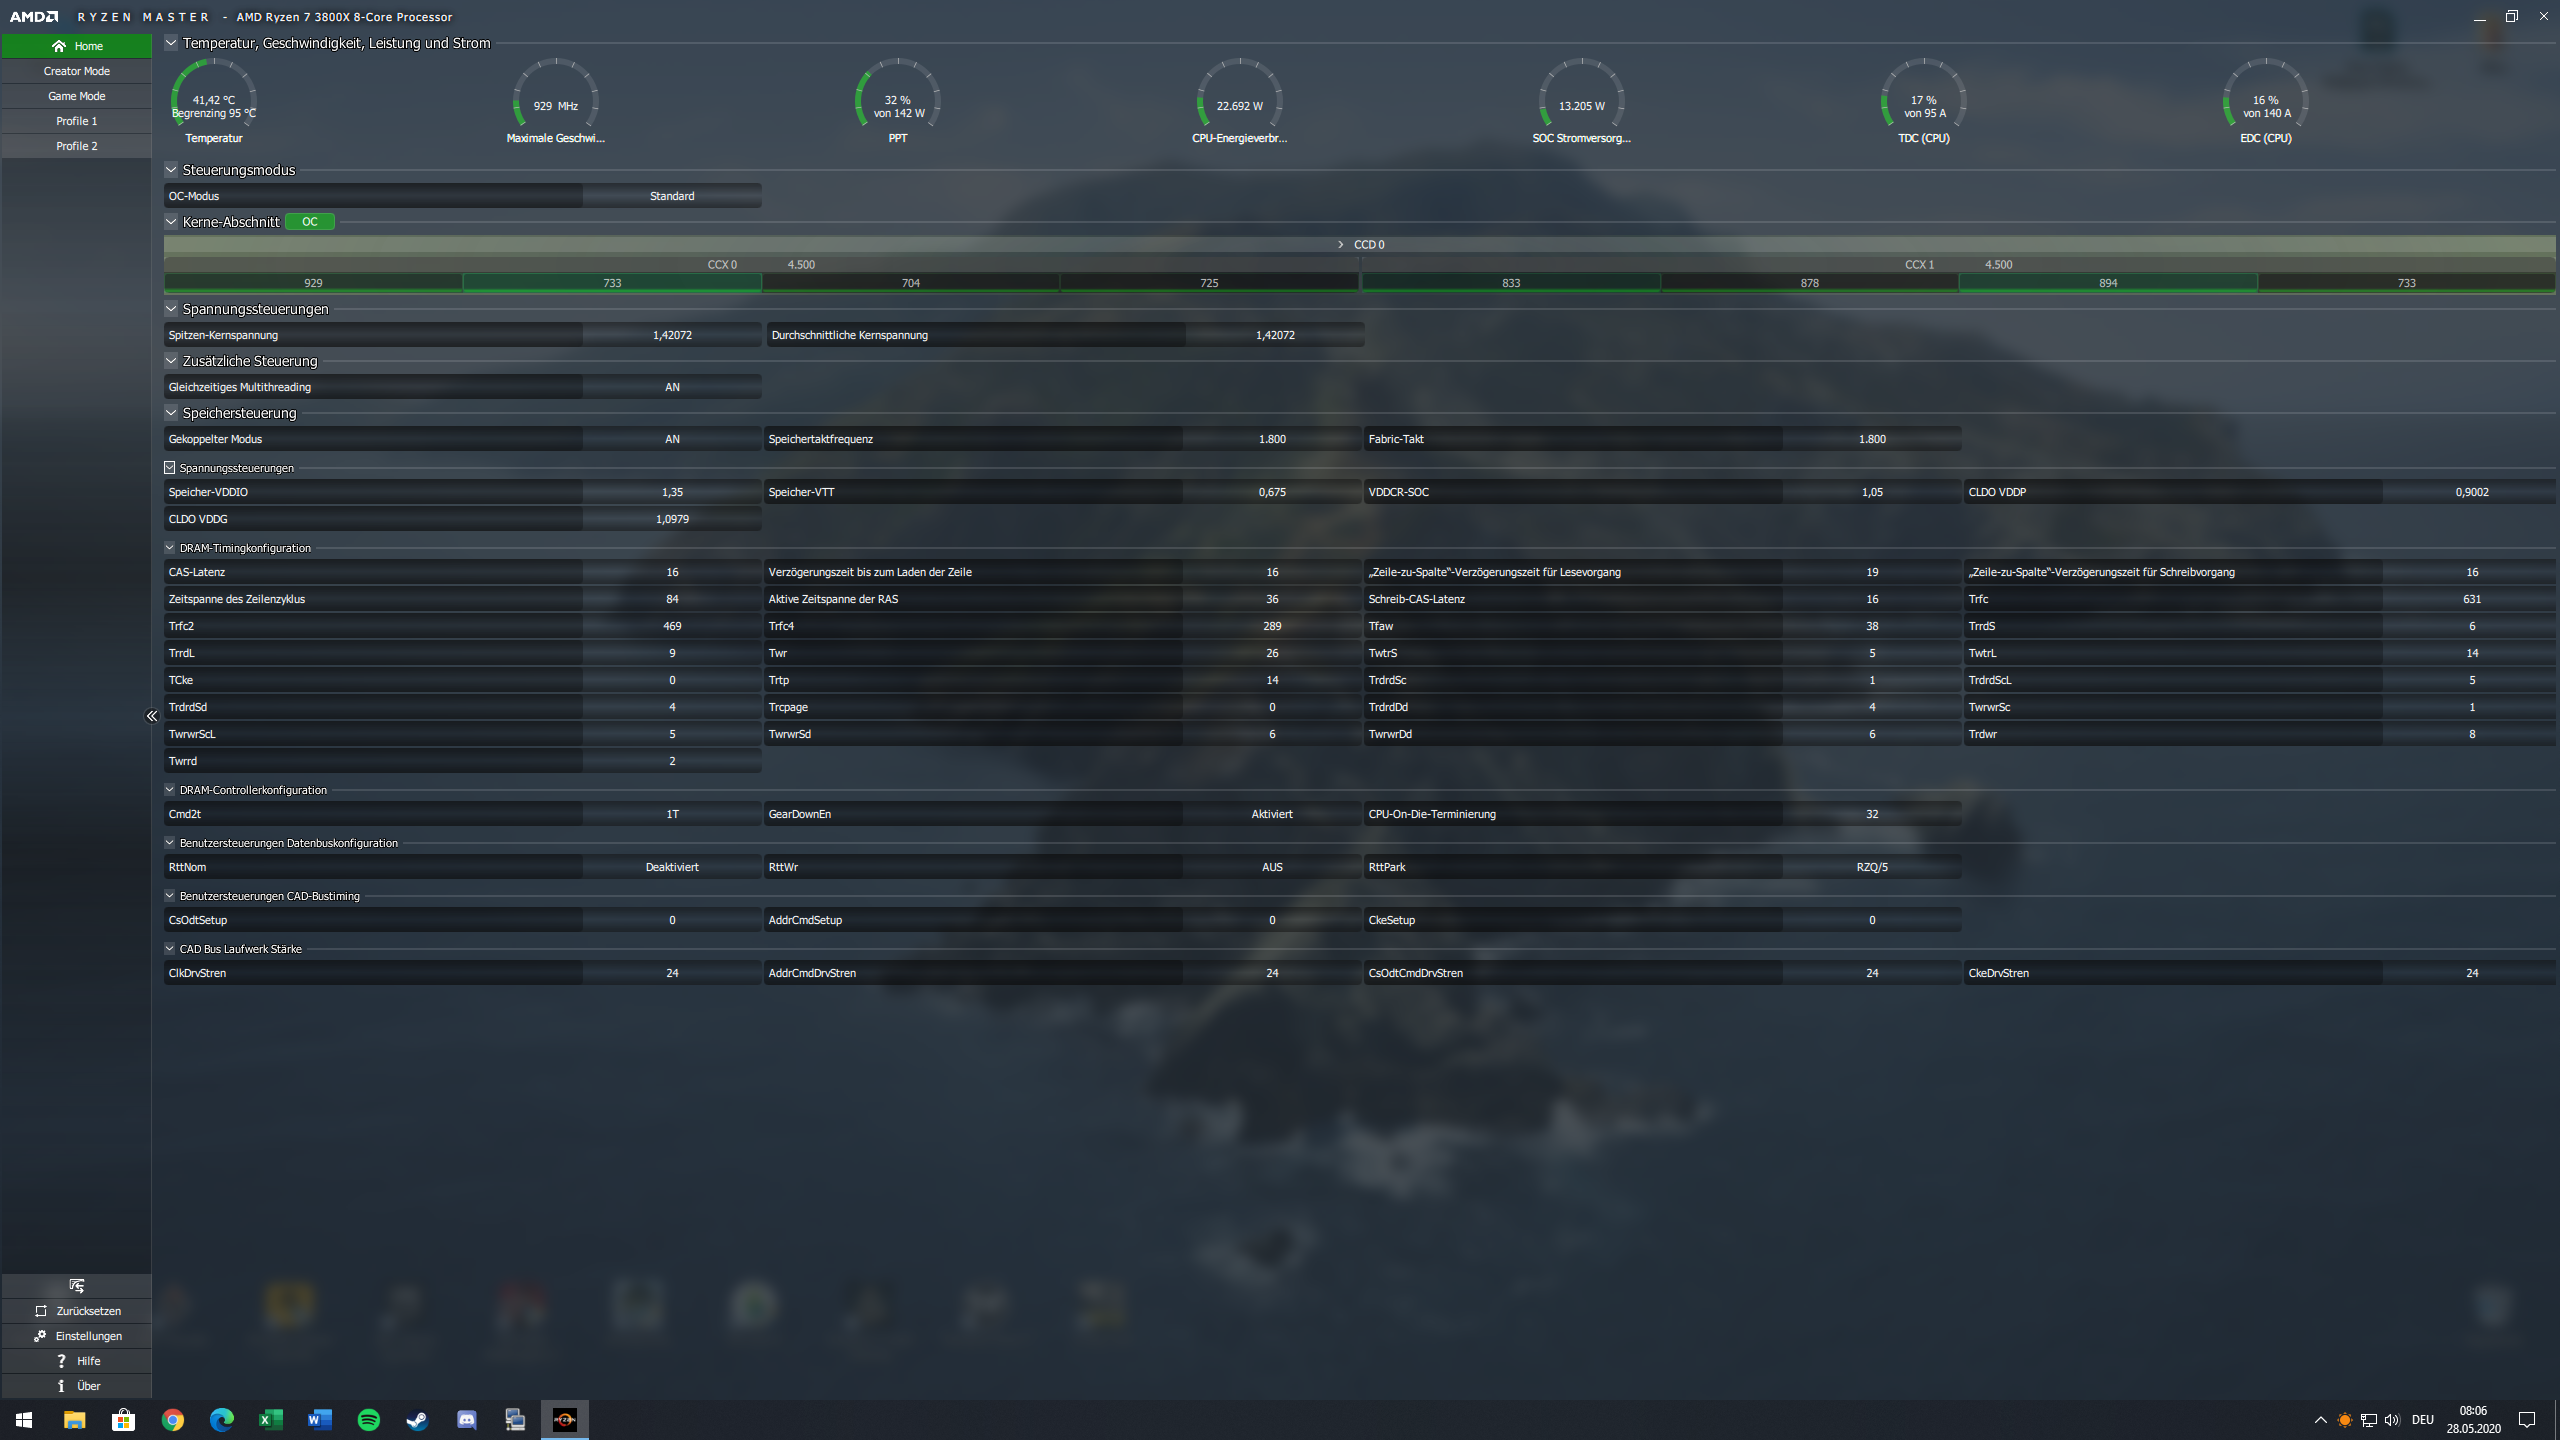Screen dimensions: 2560x1440
Task: Toggle Gleichzeitiges Multithreading AN value
Action: point(672,387)
